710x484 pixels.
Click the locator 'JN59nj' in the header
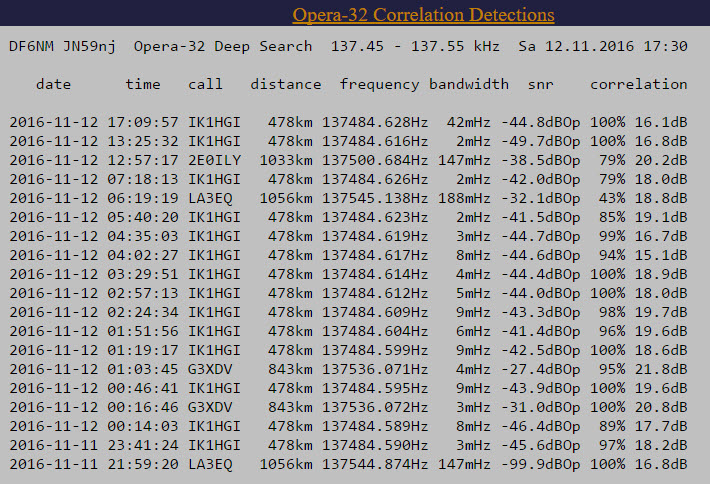[x=89, y=46]
